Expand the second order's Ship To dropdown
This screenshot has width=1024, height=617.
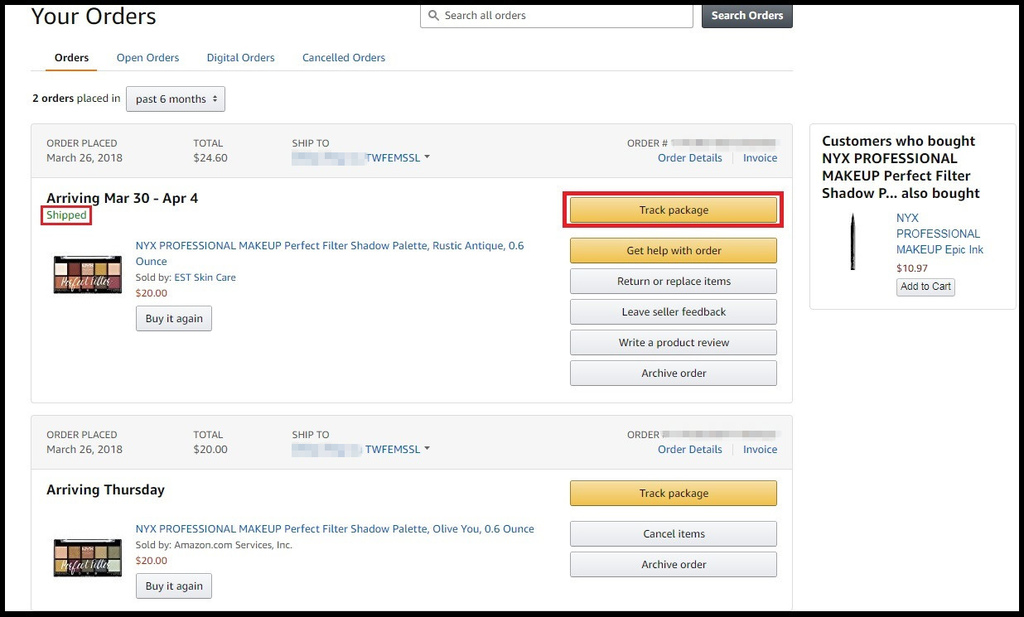coord(427,449)
